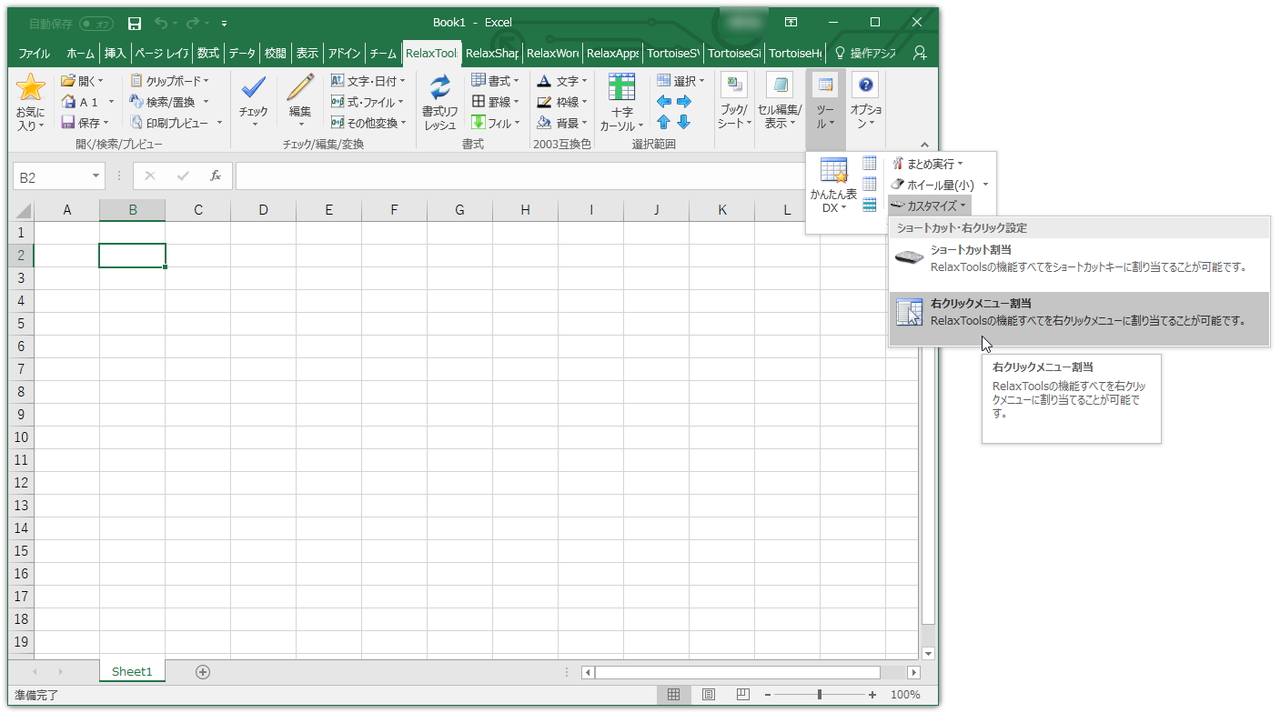Switch to the ホーム tab
Viewport: 1280px width, 713px height.
tap(80, 53)
